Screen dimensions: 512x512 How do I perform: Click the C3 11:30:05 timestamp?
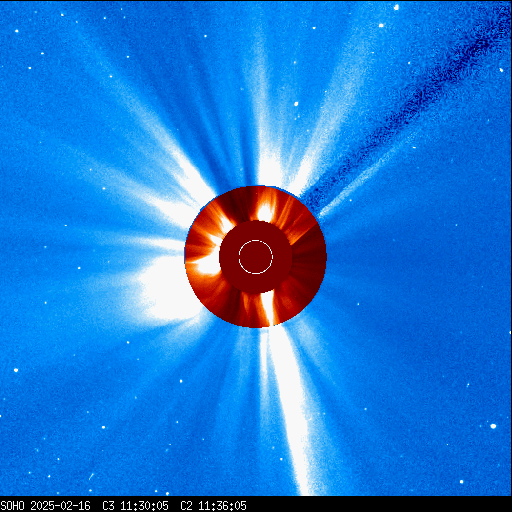pos(135,506)
